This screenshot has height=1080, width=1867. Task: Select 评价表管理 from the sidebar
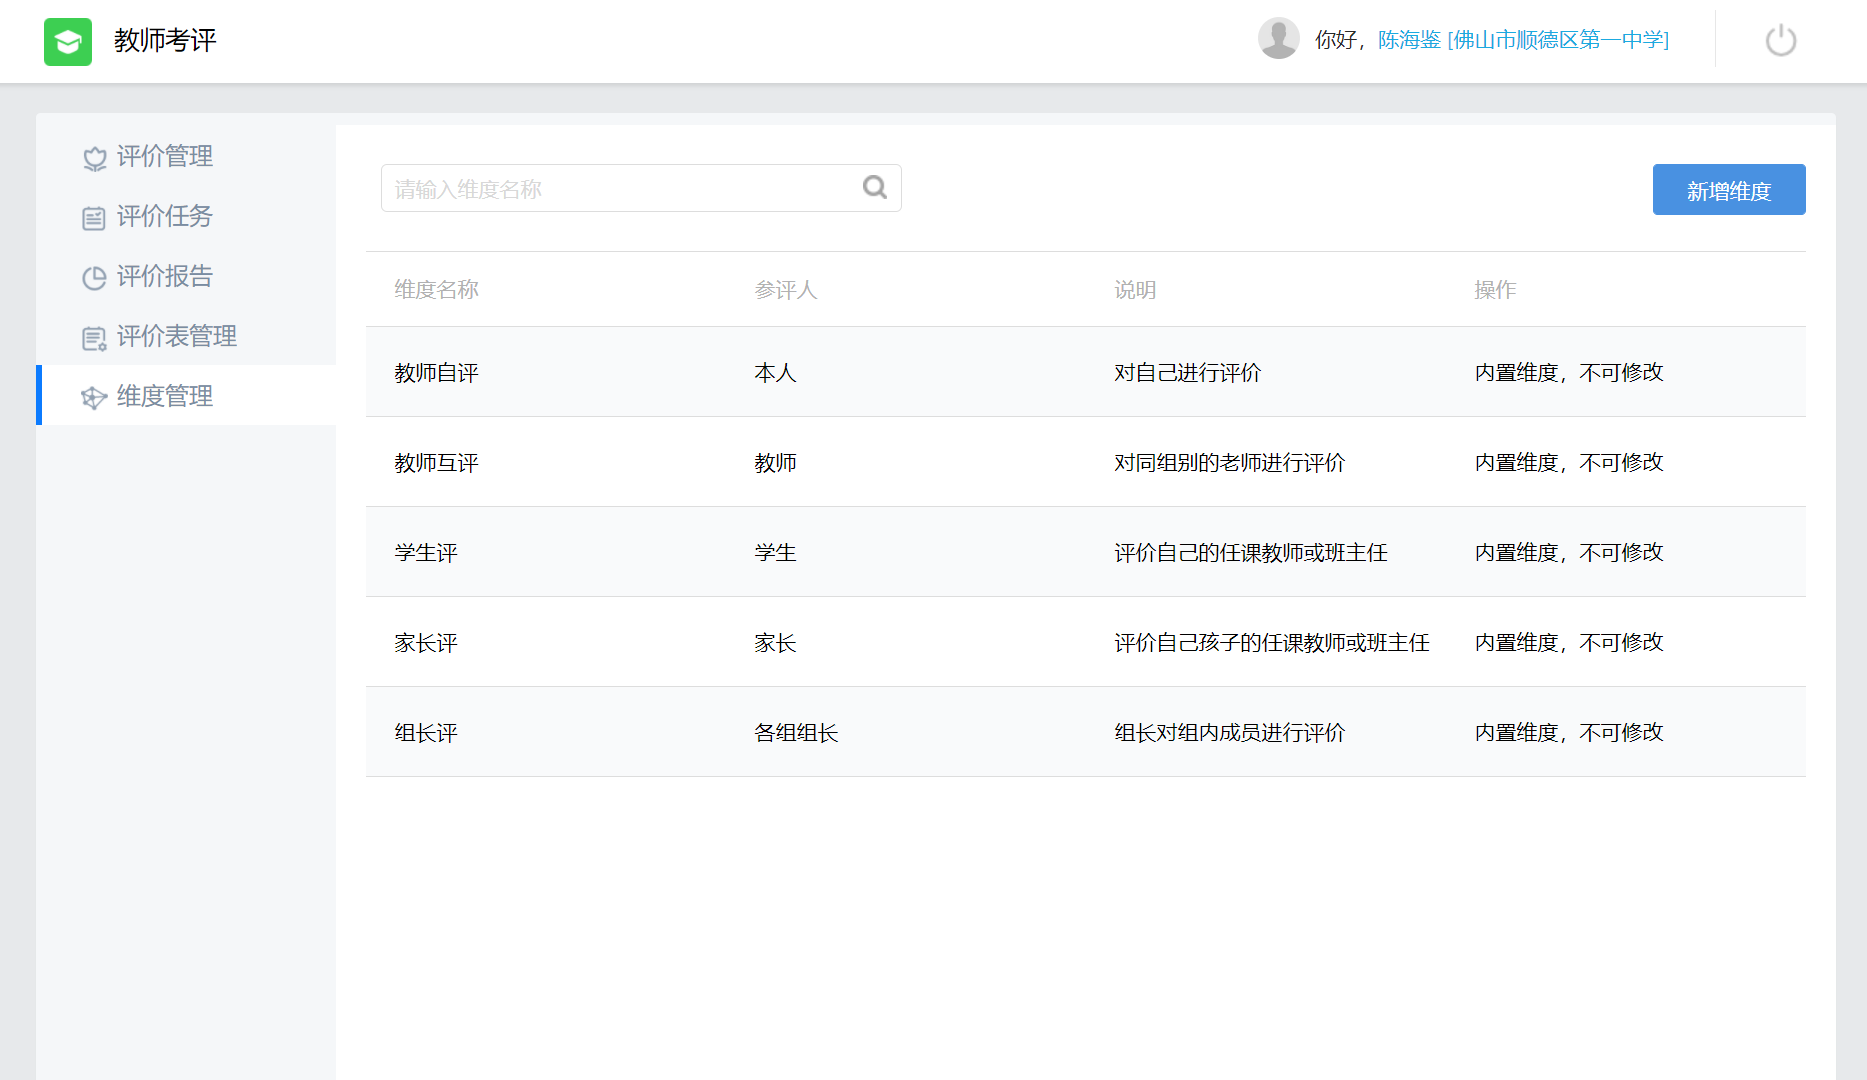tap(177, 336)
